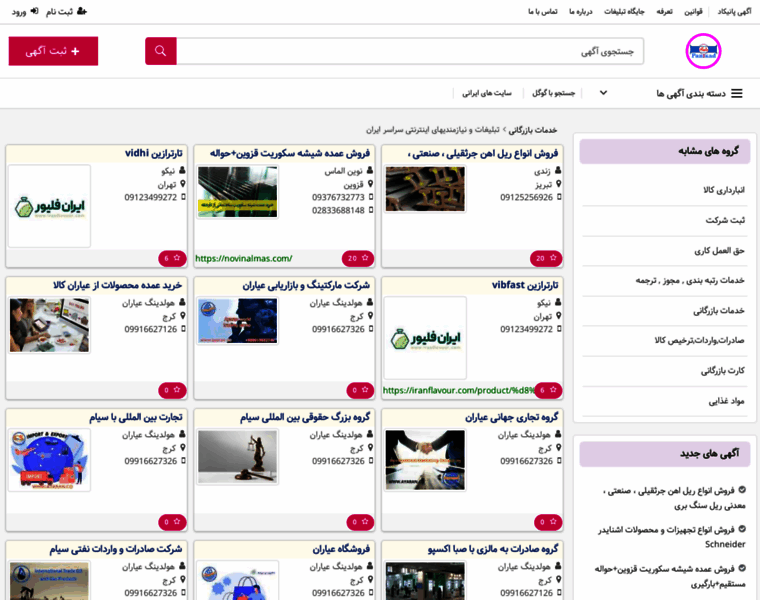Click star badge on تجارت بین المللی ad

172,522
